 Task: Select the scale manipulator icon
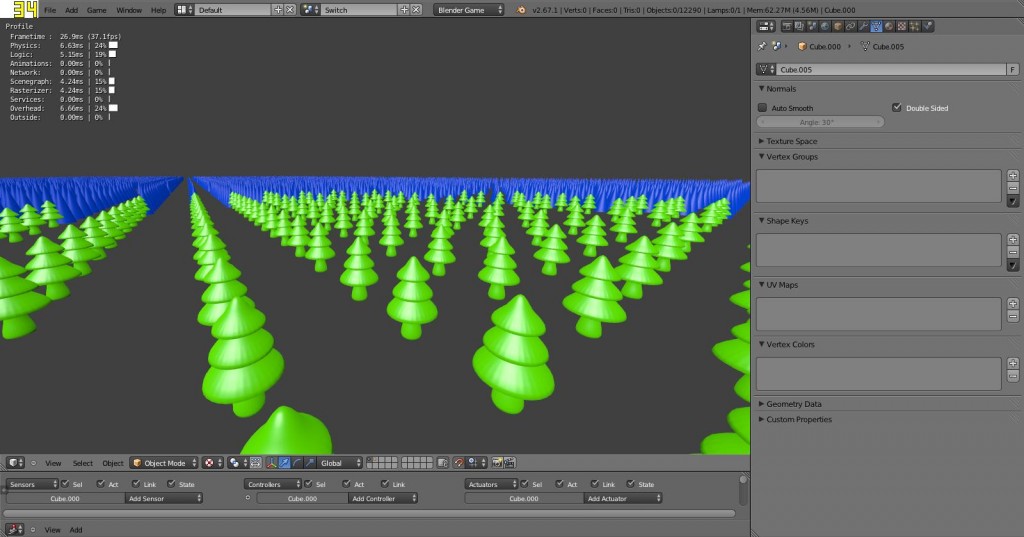(310, 463)
